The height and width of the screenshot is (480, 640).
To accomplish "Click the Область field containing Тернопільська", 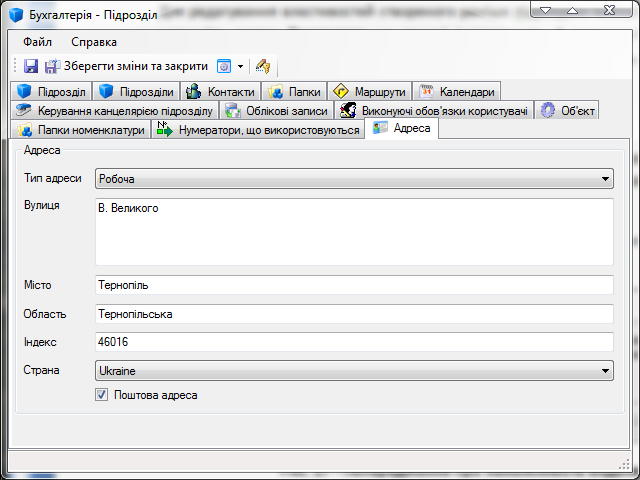I will click(354, 314).
